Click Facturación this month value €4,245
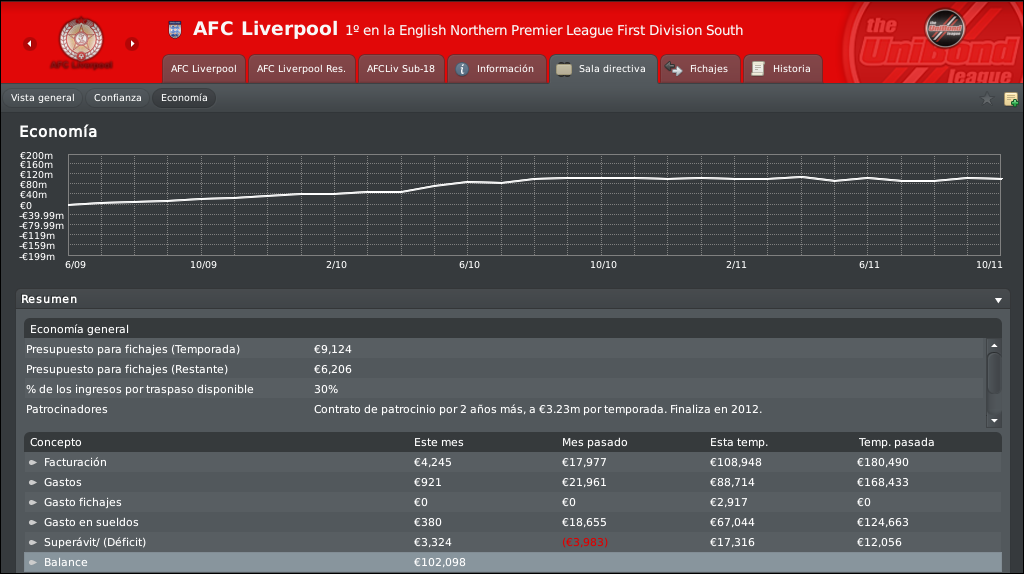The image size is (1024, 574). 432,462
